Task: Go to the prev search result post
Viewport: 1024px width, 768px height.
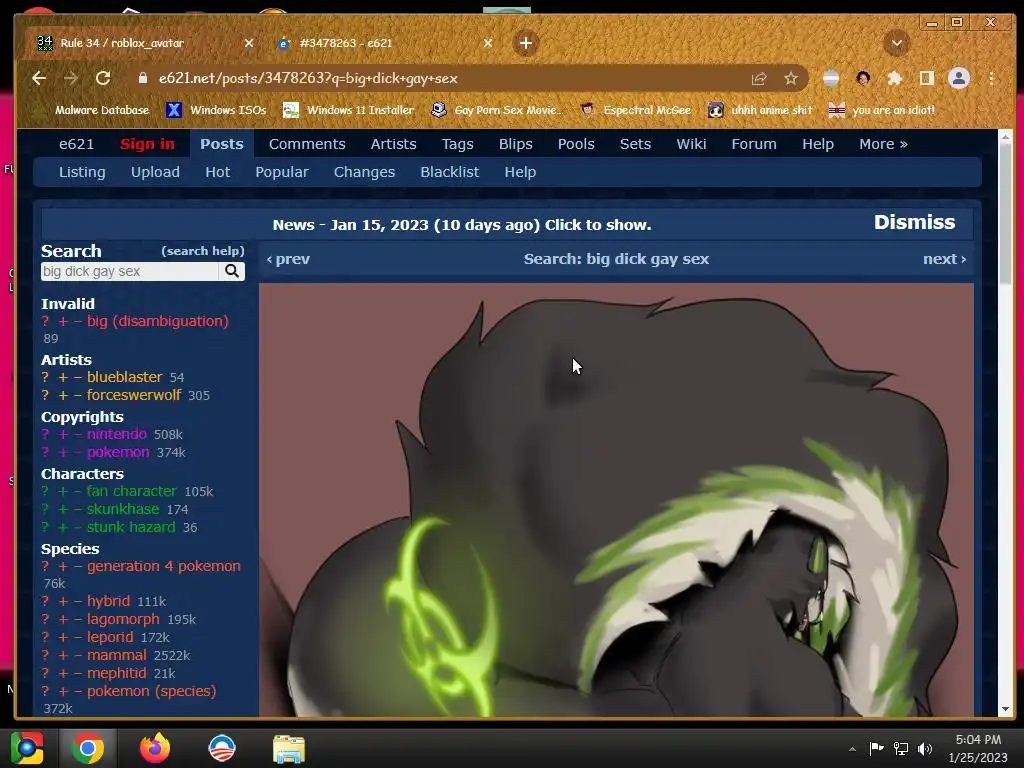Action: click(288, 259)
